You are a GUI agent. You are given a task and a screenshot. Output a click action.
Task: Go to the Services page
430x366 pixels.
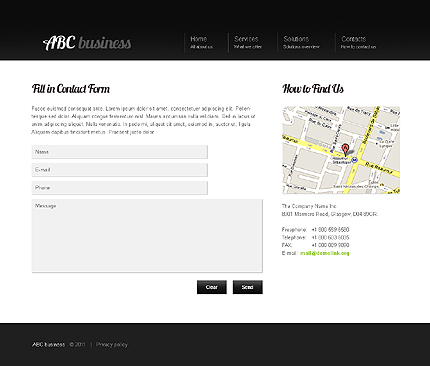coord(248,42)
